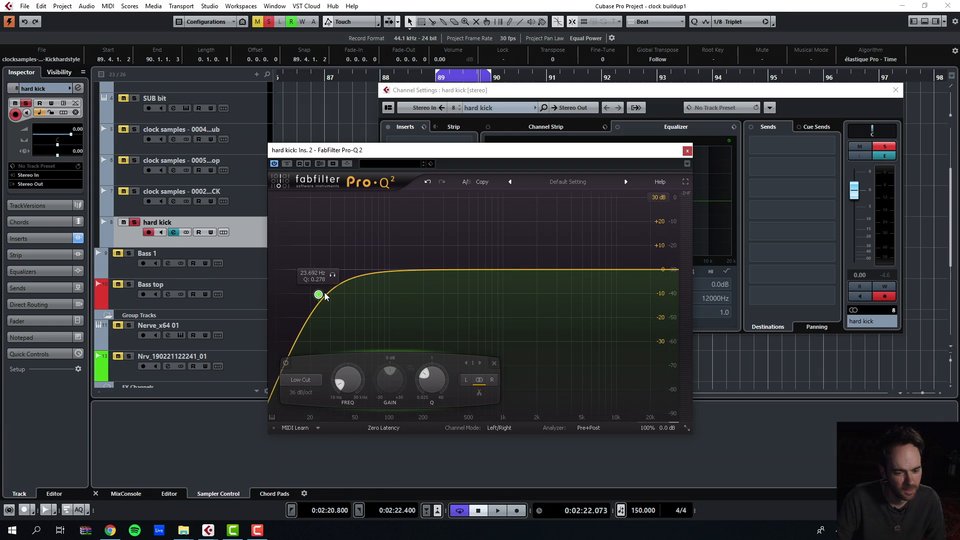Viewport: 960px width, 540px height.
Task: Click the band solo headphones icon
Action: pyautogui.click(x=332, y=274)
